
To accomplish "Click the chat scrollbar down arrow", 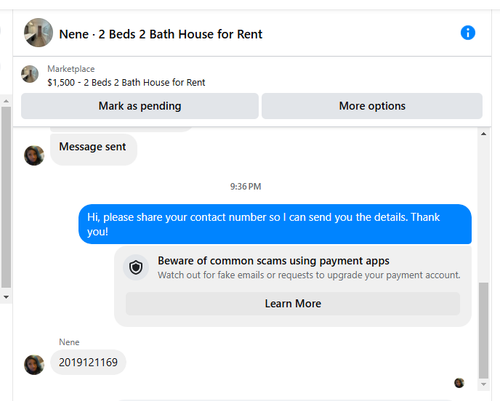I will click(484, 384).
